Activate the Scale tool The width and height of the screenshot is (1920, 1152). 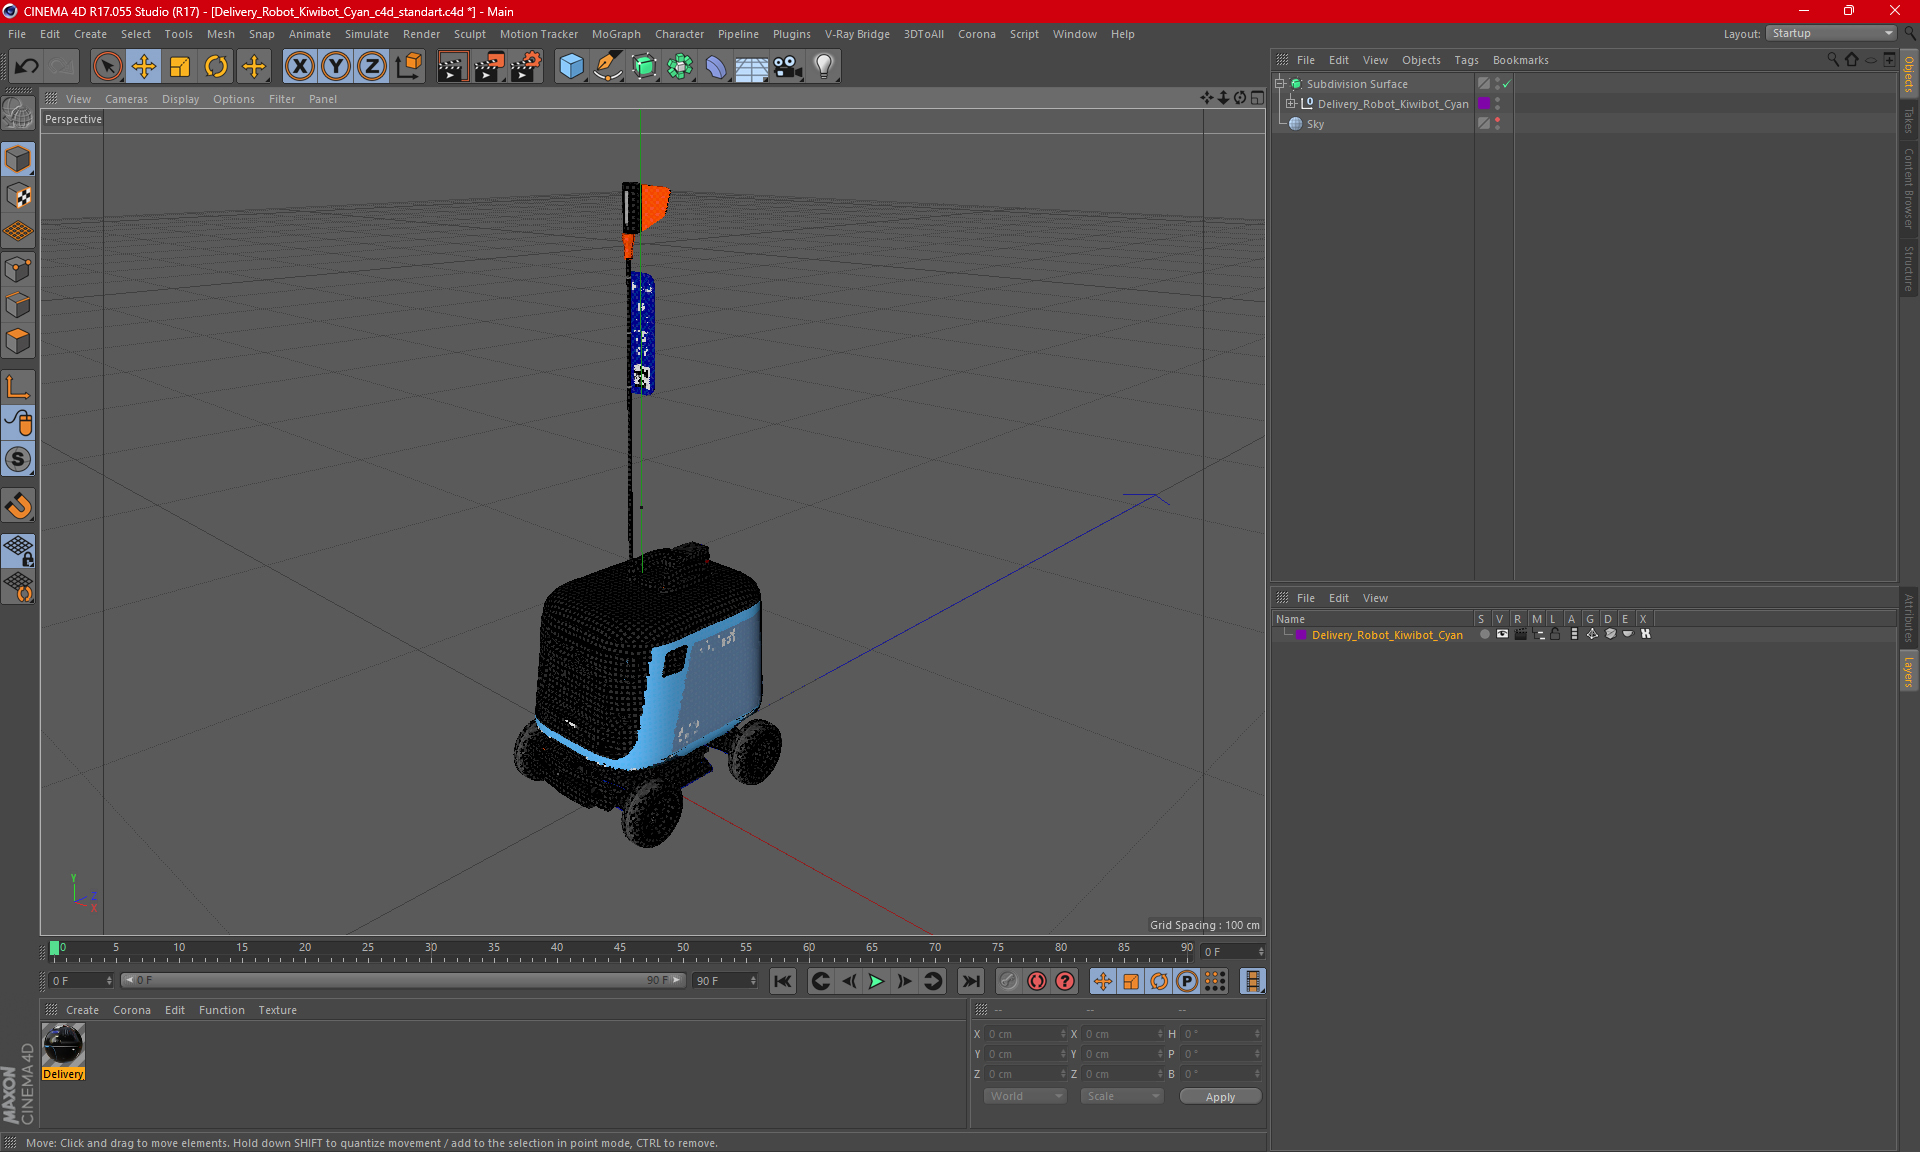180,66
